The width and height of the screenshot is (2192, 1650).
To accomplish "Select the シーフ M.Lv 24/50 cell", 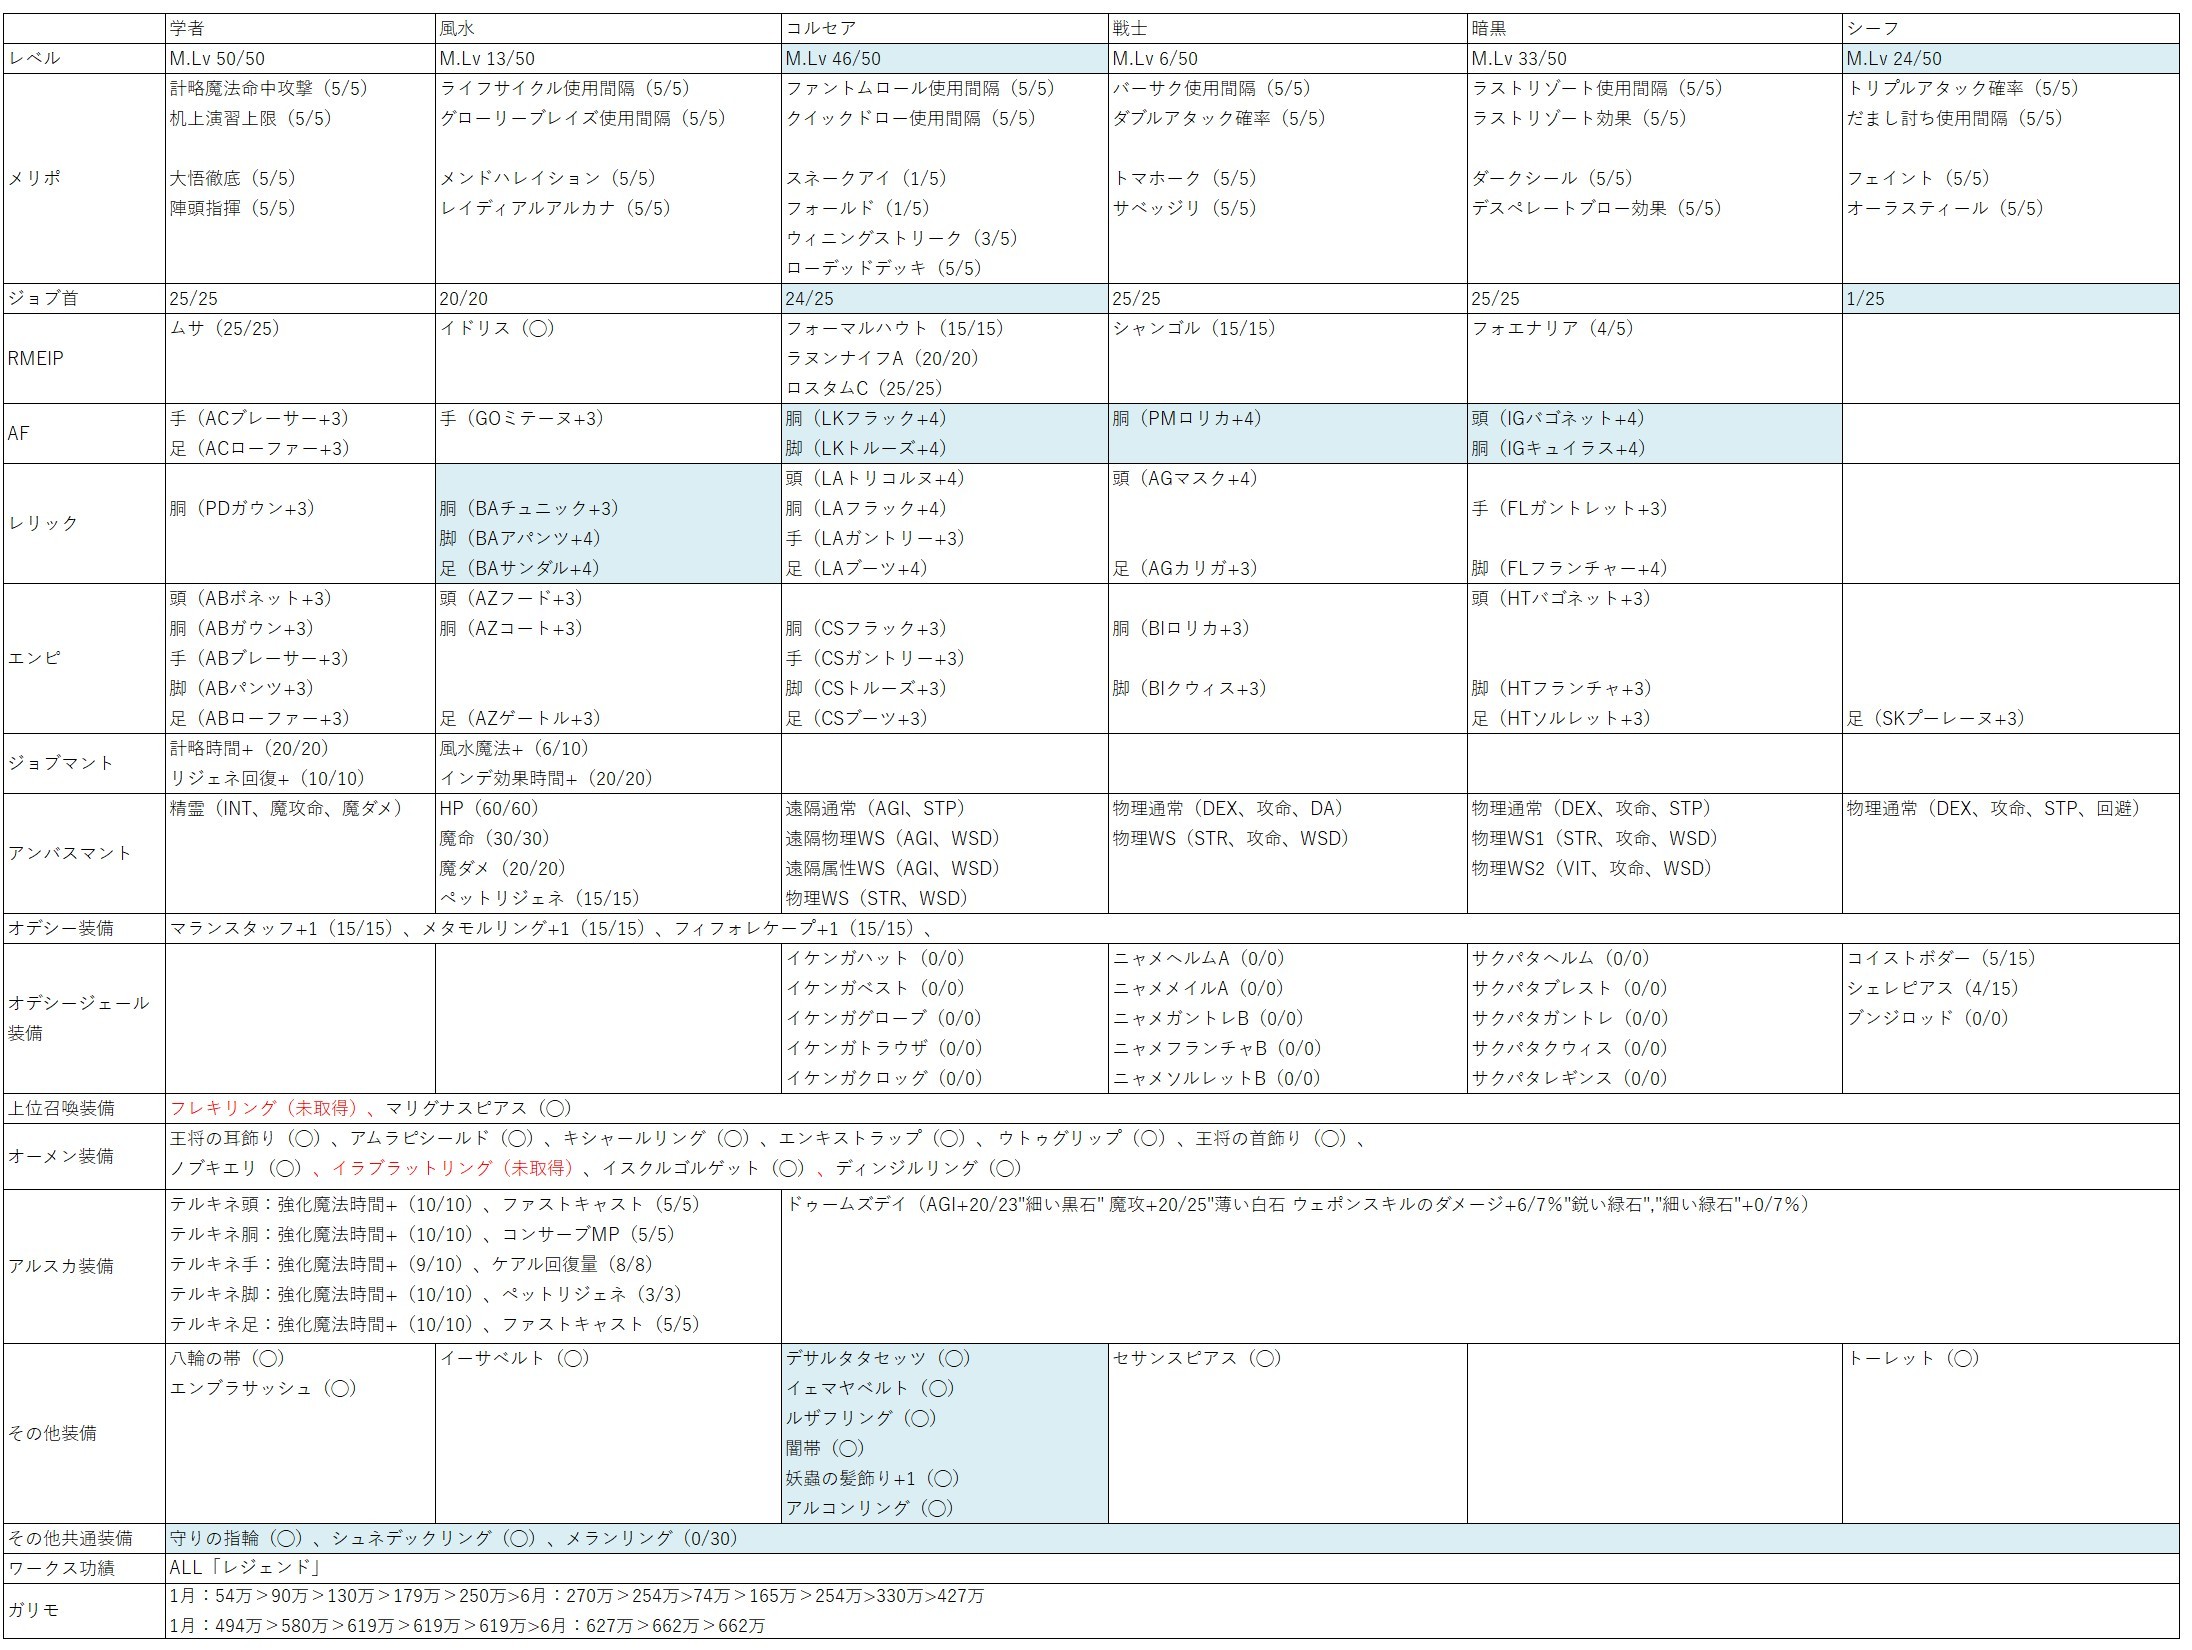I will 1894,59.
